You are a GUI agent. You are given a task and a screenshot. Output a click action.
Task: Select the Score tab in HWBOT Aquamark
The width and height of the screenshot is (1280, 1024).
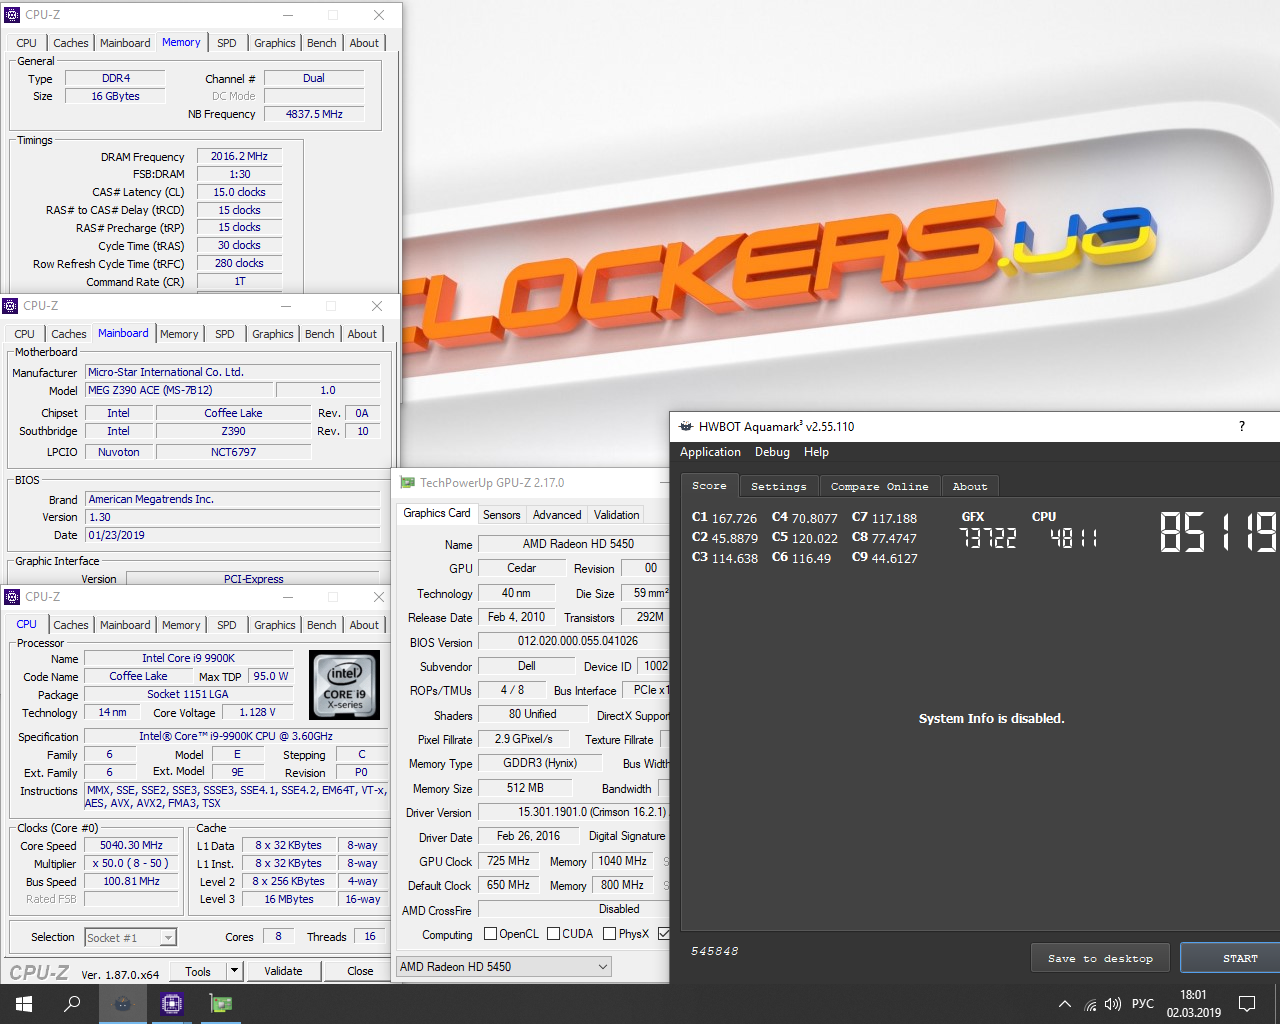710,486
